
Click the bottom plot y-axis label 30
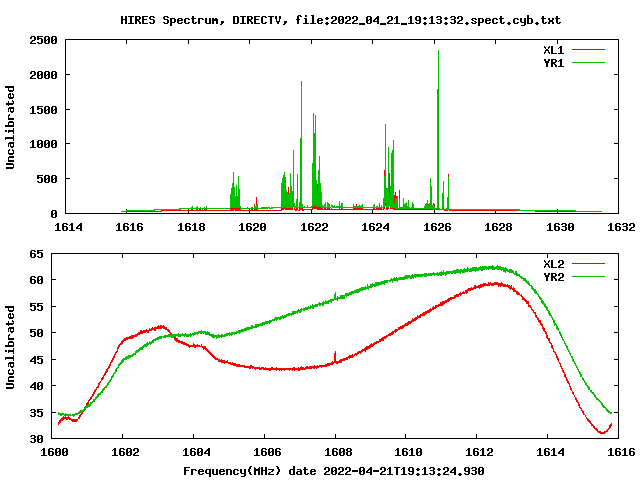[36, 439]
